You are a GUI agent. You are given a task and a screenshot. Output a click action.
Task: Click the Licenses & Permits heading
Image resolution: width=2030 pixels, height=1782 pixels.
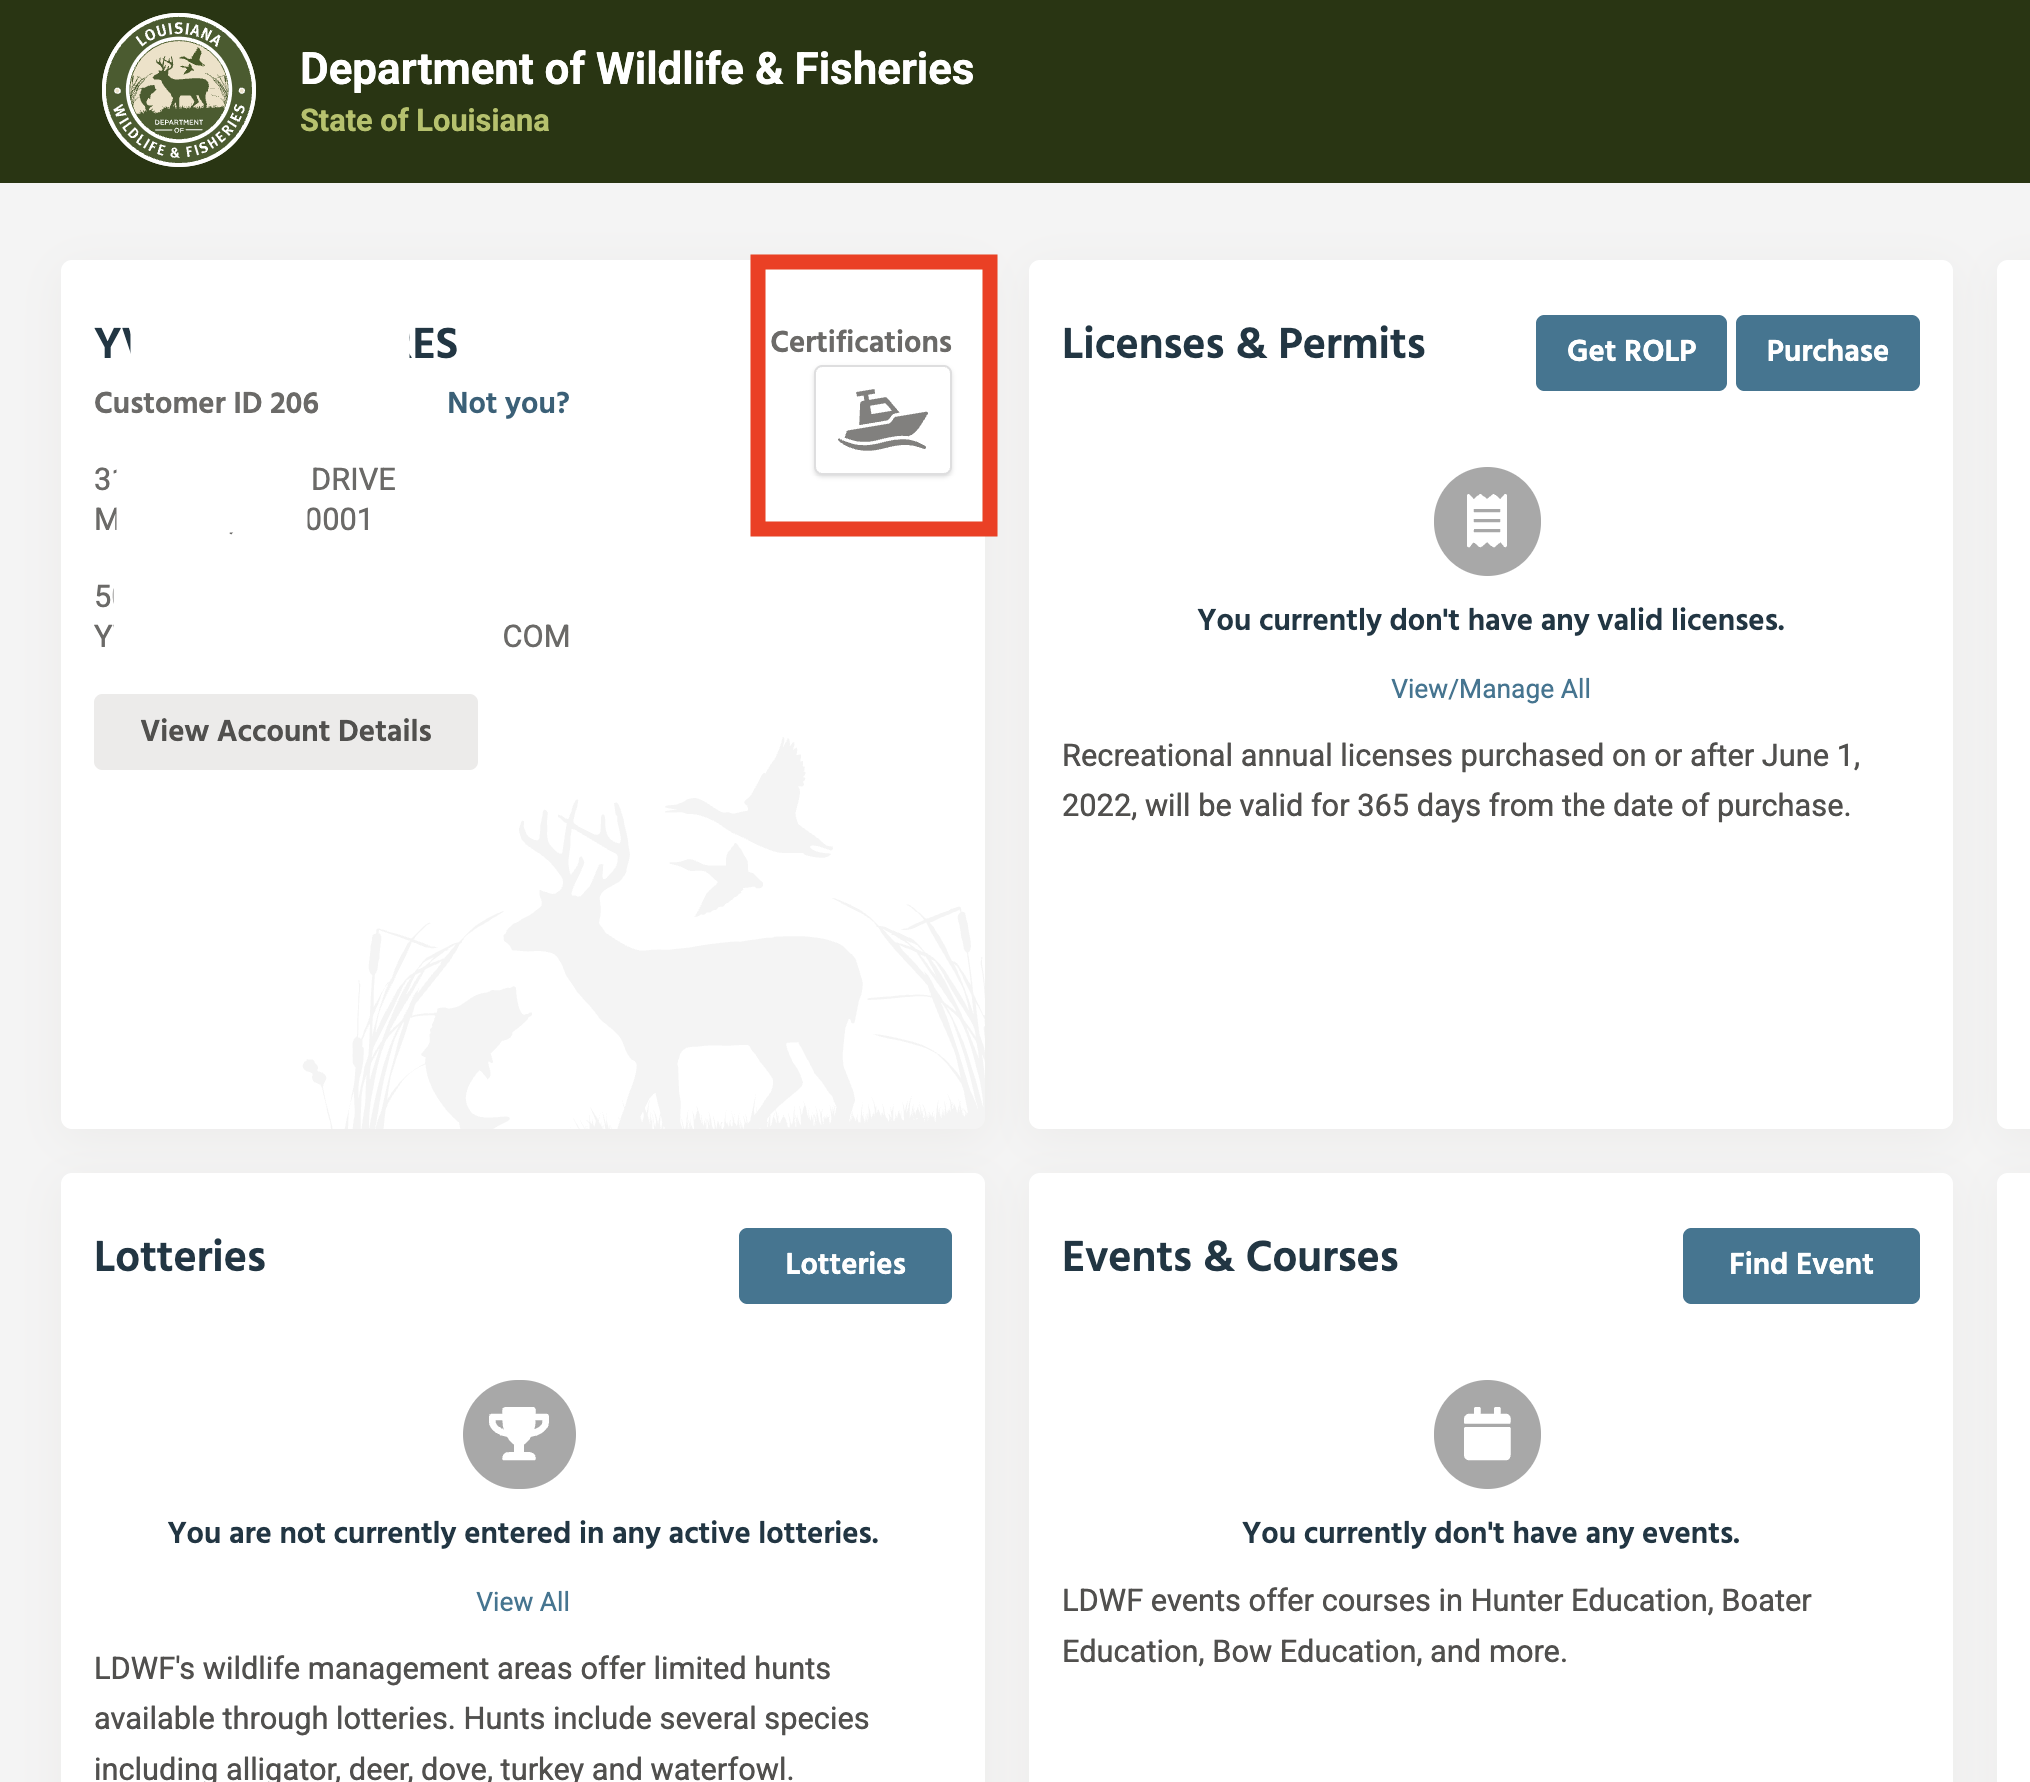(1243, 343)
